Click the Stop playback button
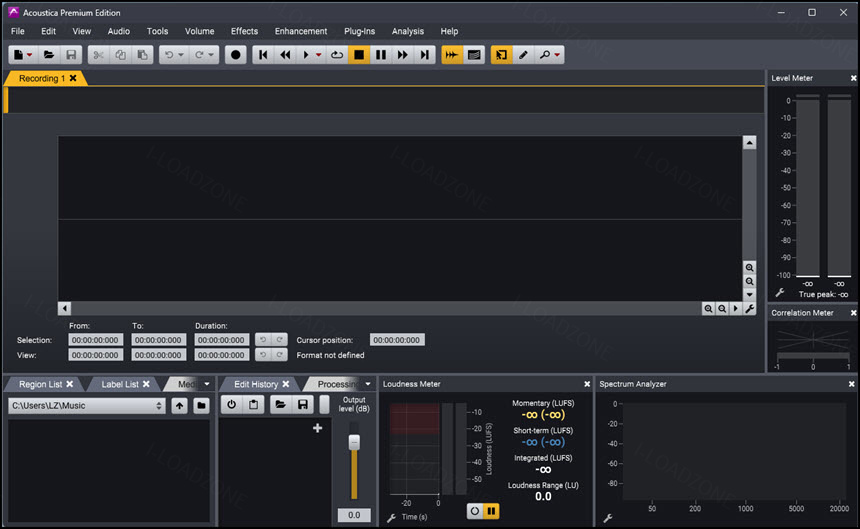The width and height of the screenshot is (860, 529). 359,55
